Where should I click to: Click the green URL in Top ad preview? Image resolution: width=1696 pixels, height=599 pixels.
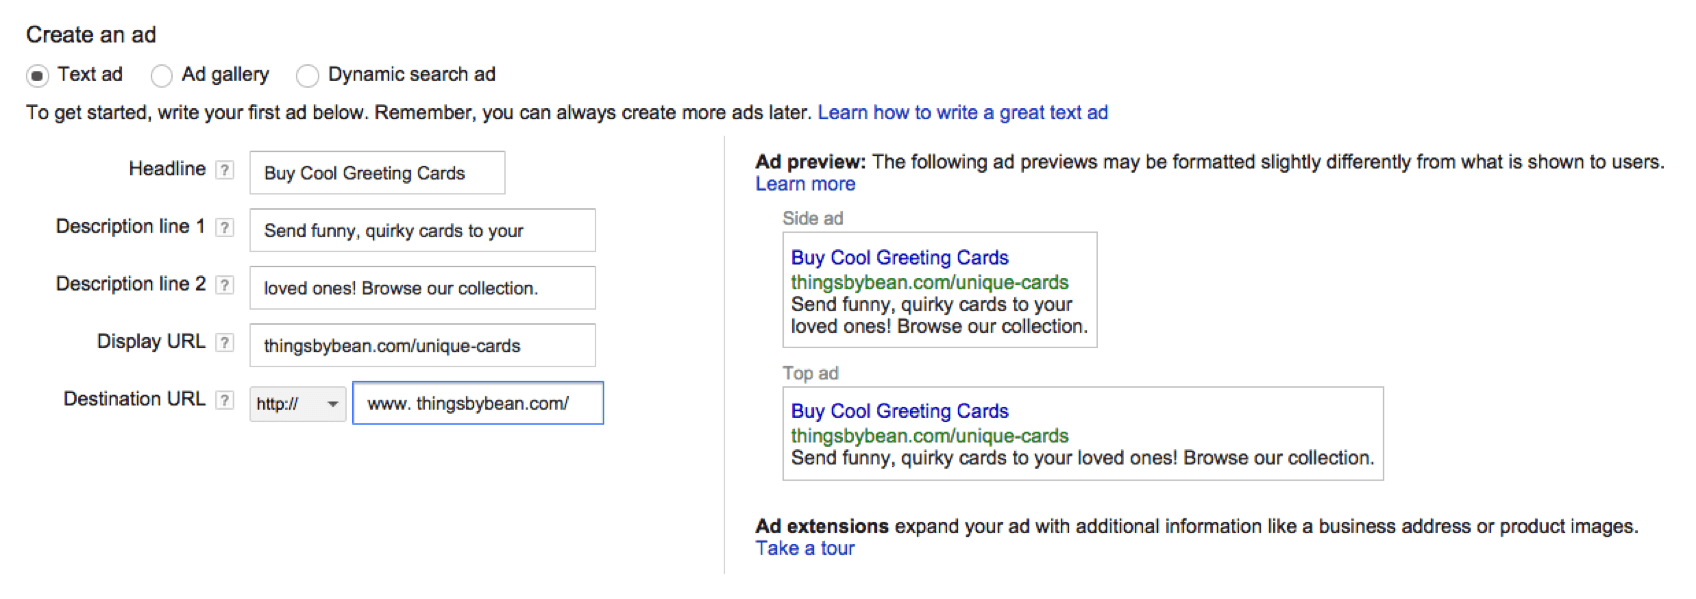(x=929, y=436)
